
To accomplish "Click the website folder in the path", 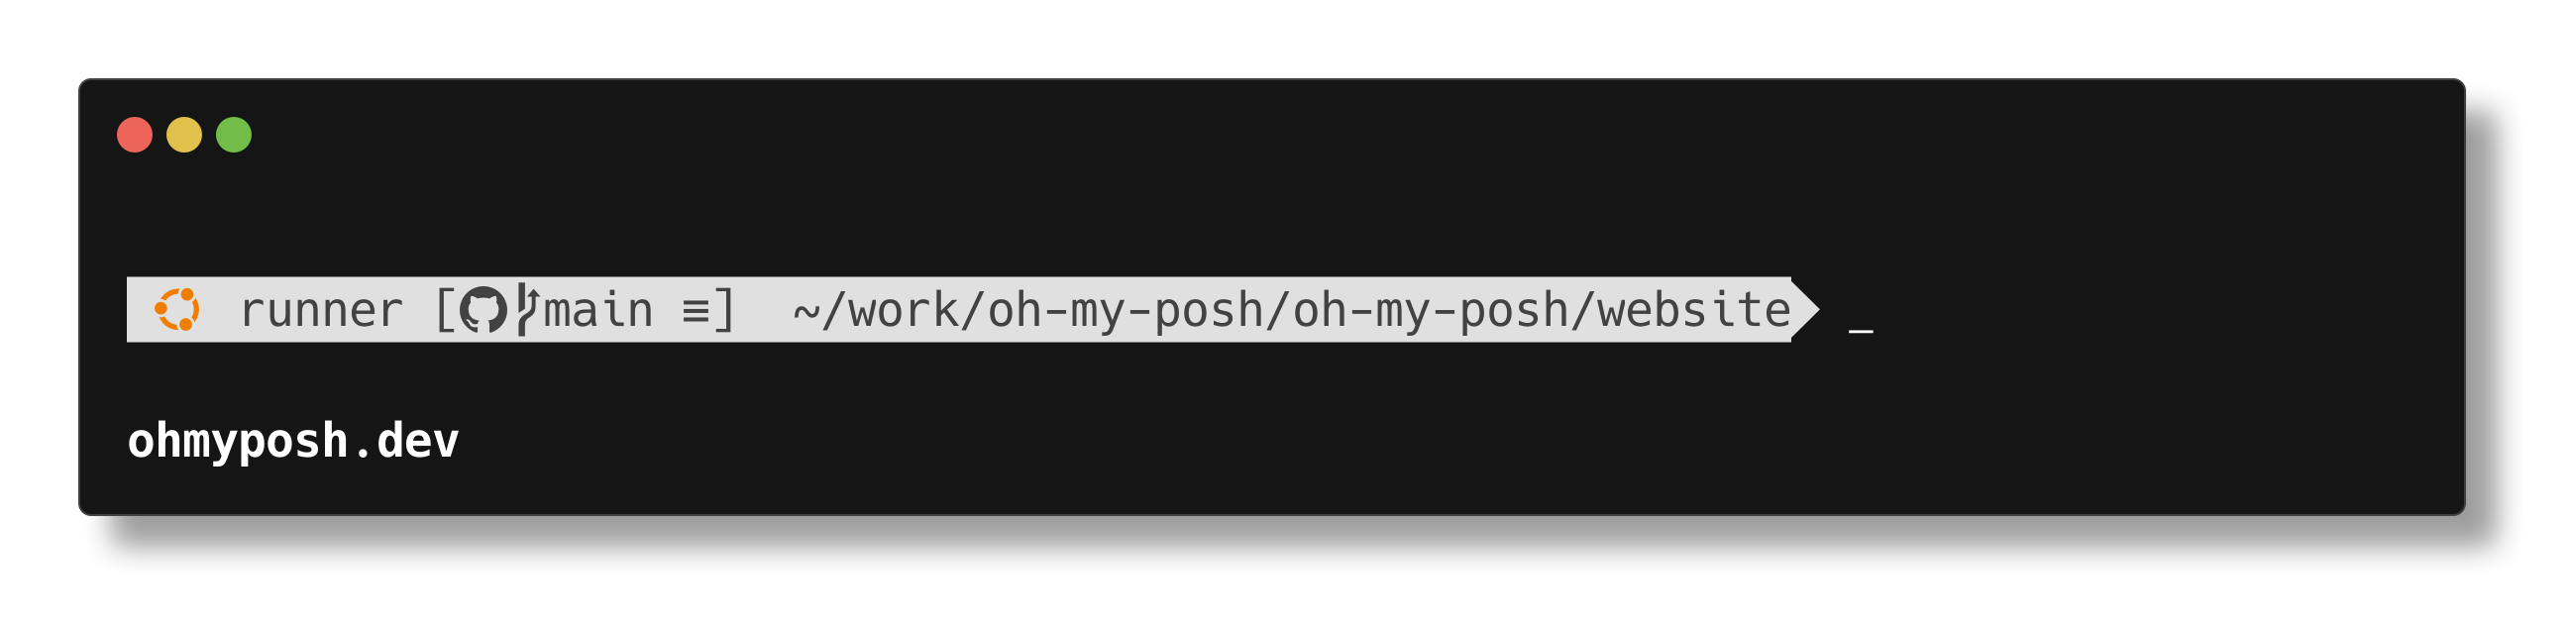I will coord(1694,310).
